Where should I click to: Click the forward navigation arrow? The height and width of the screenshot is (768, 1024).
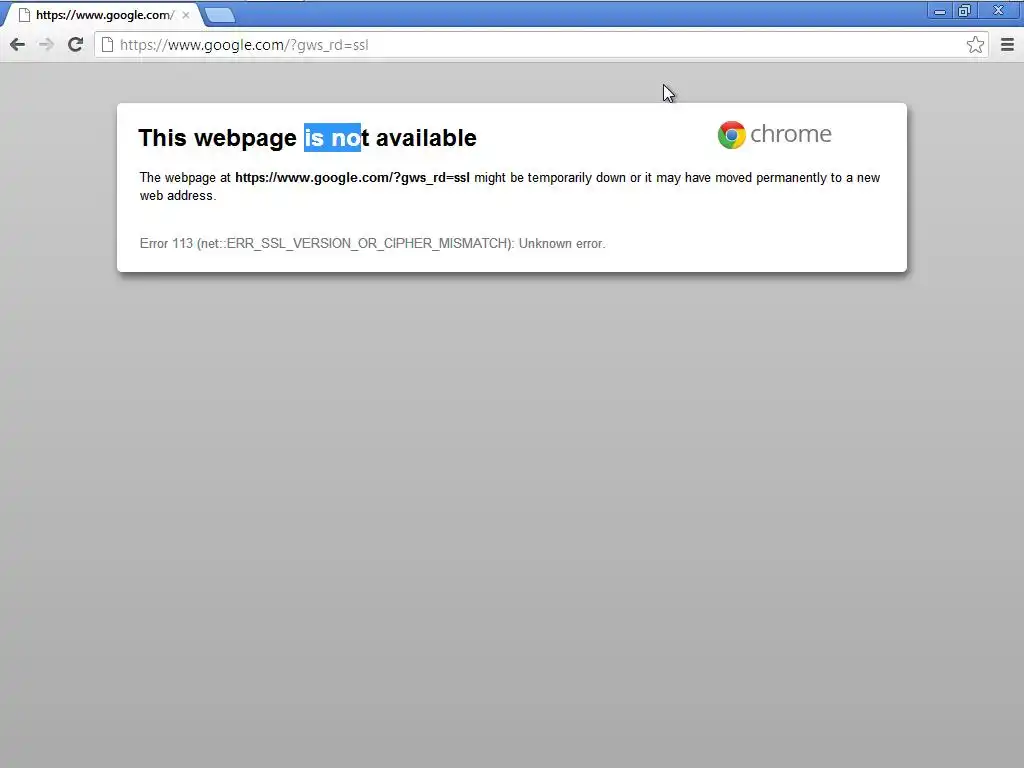(x=46, y=44)
